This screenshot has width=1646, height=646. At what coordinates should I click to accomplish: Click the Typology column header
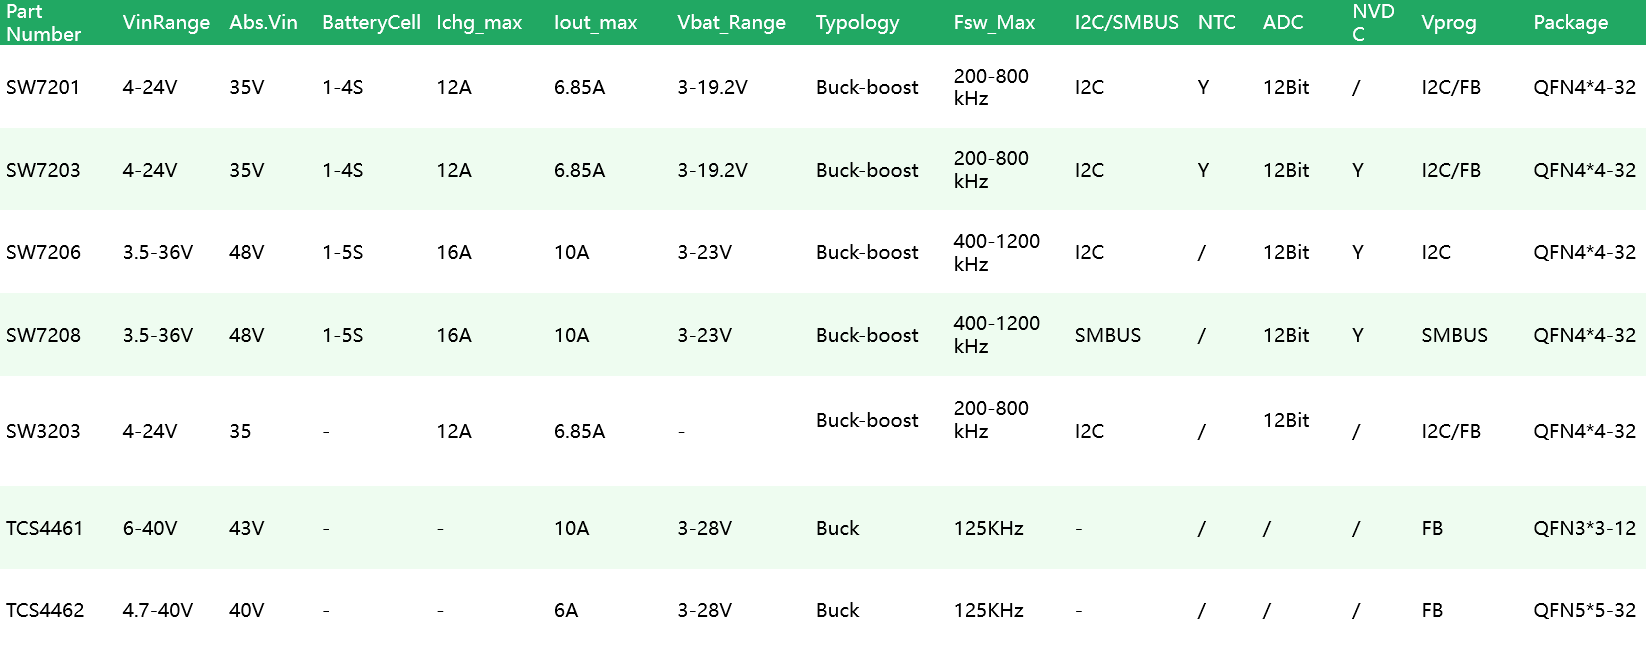857,22
